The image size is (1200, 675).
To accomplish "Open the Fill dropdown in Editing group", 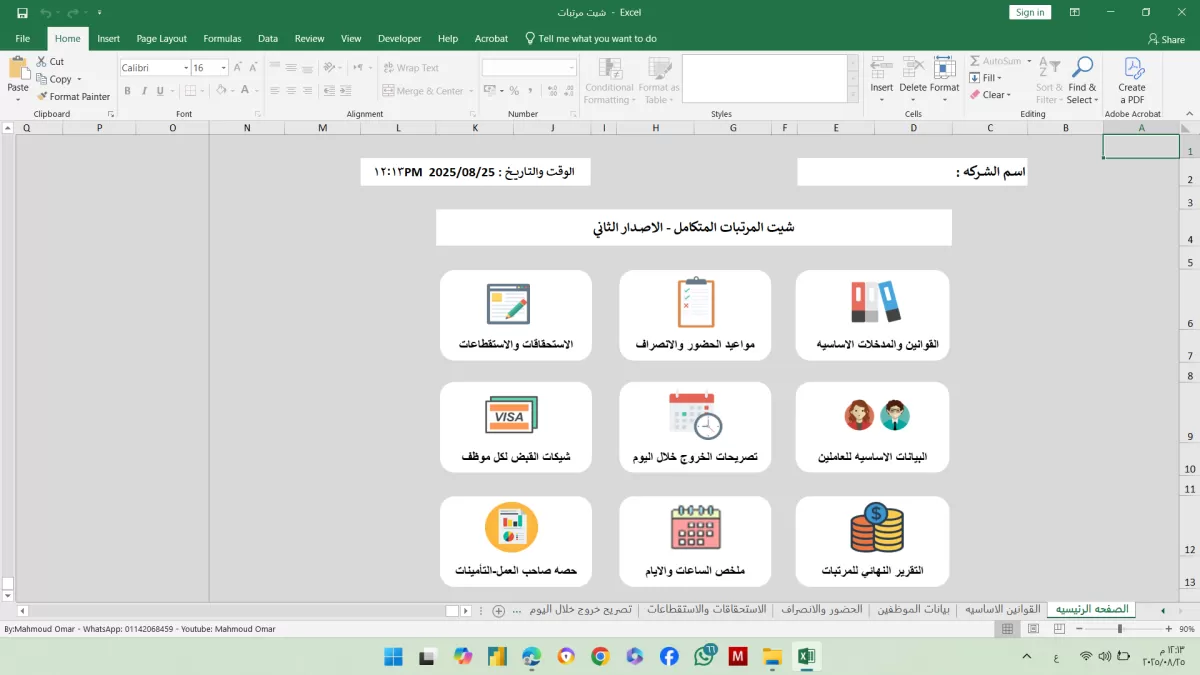I will coord(991,78).
